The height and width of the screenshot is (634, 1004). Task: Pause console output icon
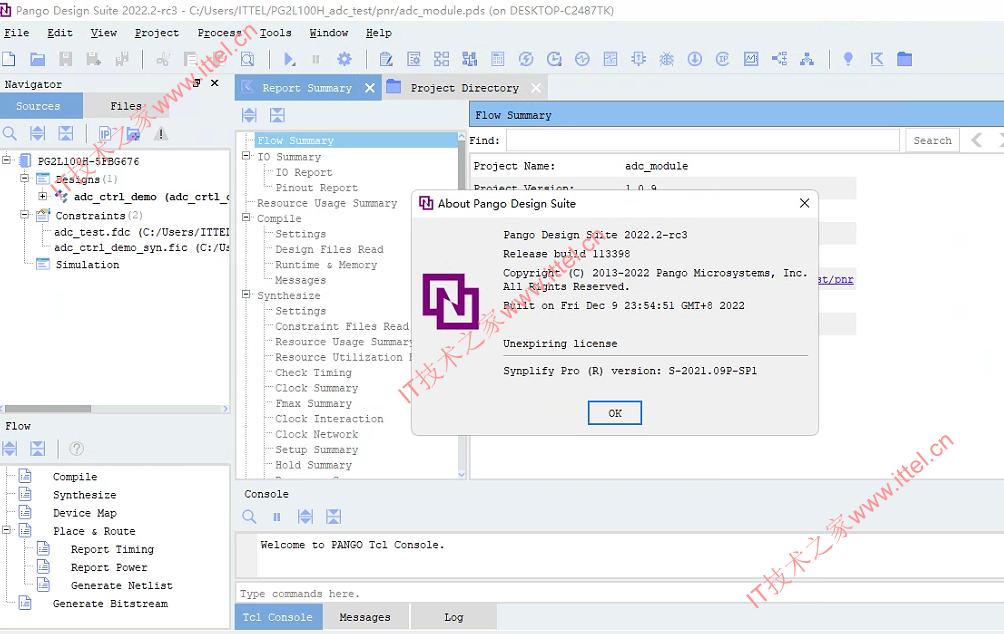[277, 517]
